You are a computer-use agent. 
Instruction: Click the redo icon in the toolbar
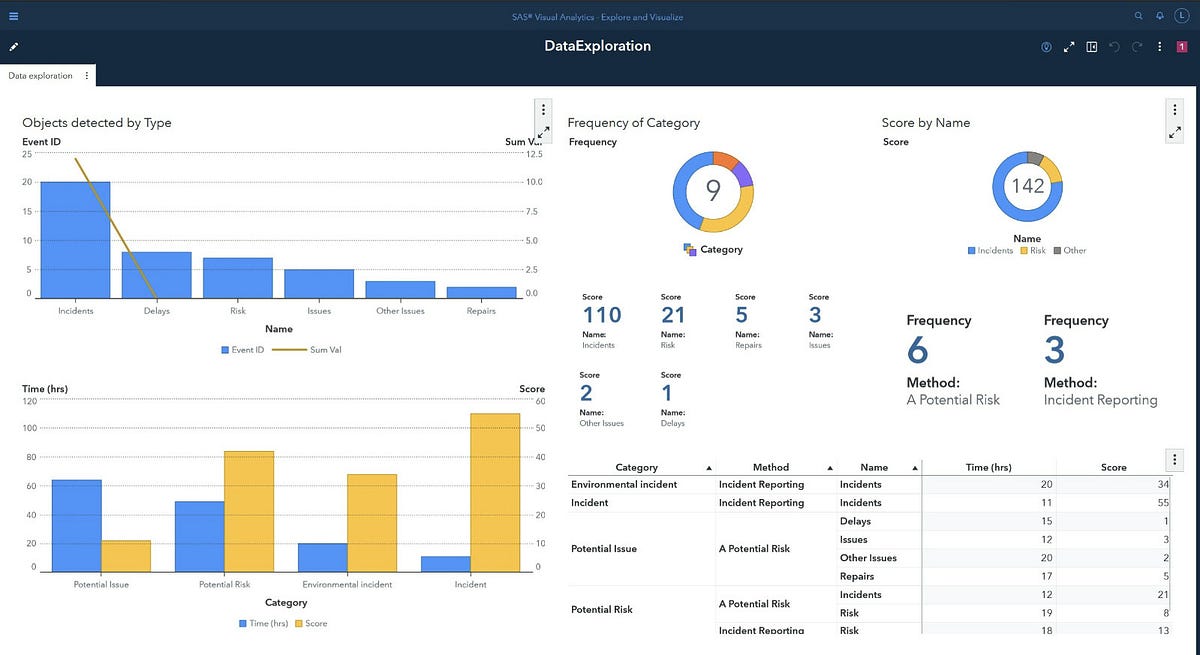point(1136,46)
